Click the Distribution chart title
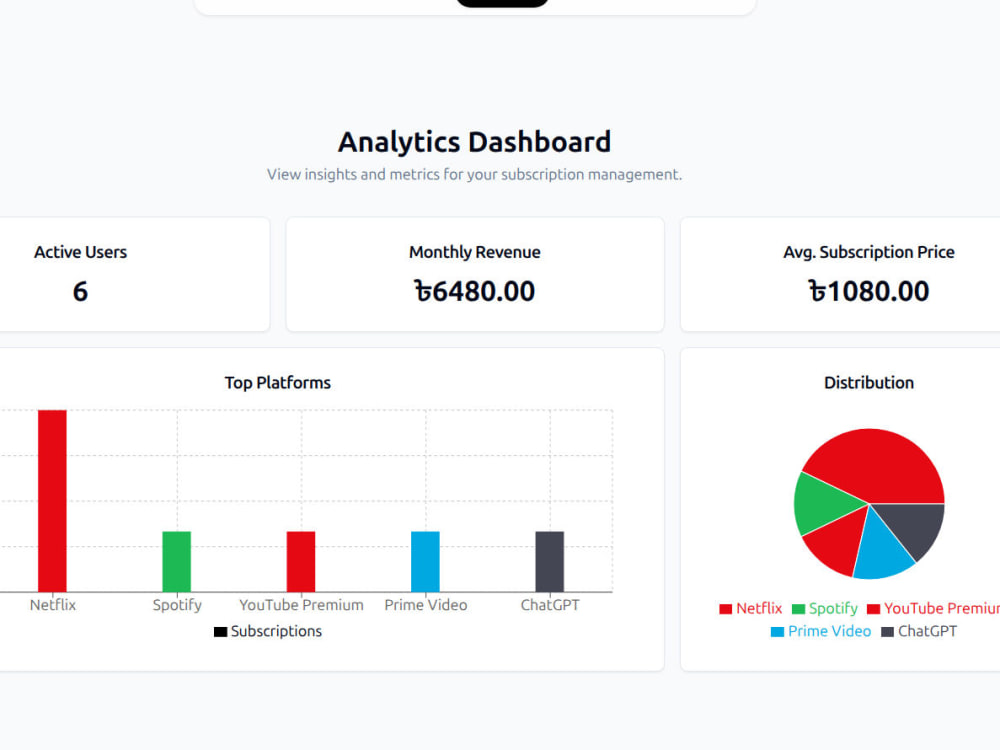1000x750 pixels. [x=869, y=383]
